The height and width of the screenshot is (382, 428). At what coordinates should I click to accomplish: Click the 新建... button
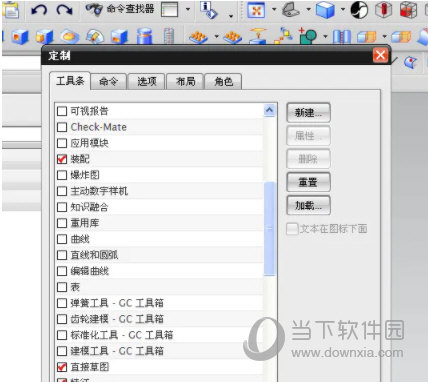click(x=308, y=113)
